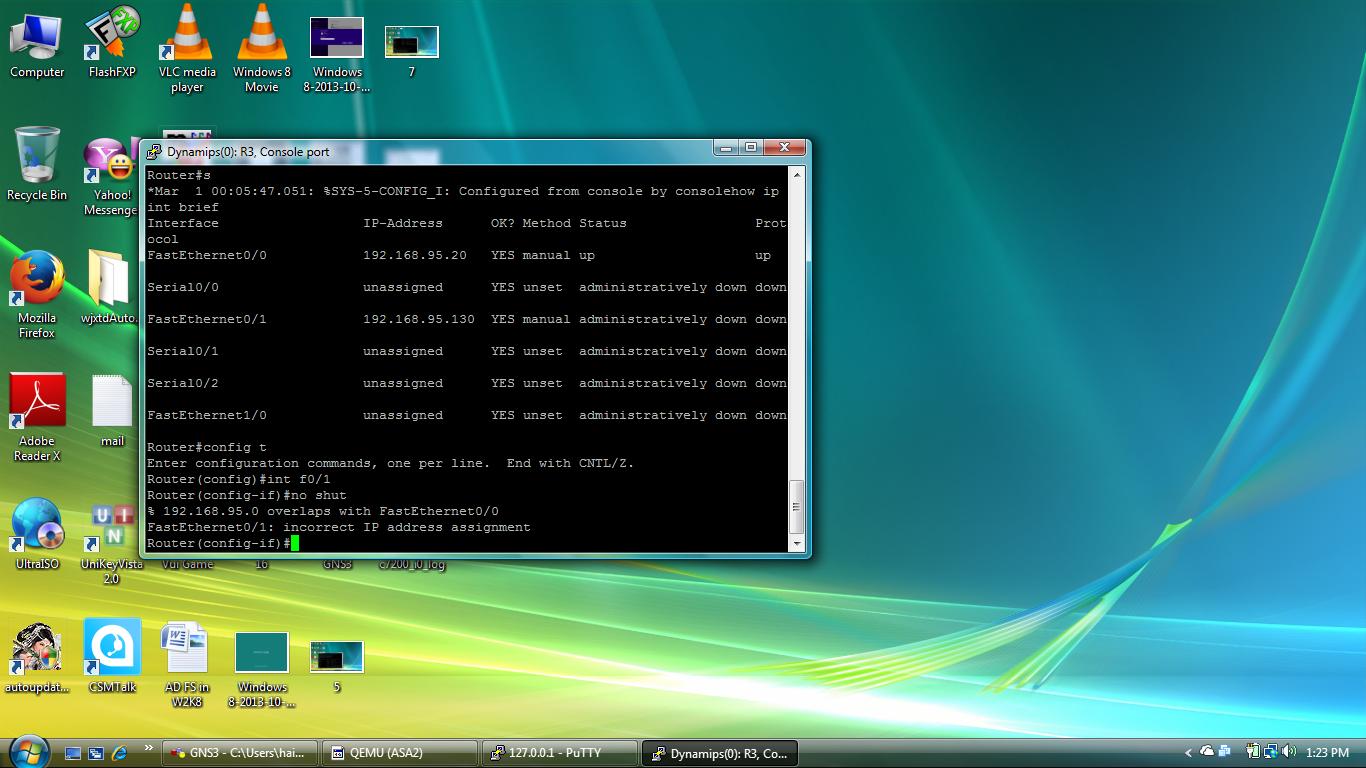
Task: Open the Recycle Bin
Action: 37,158
